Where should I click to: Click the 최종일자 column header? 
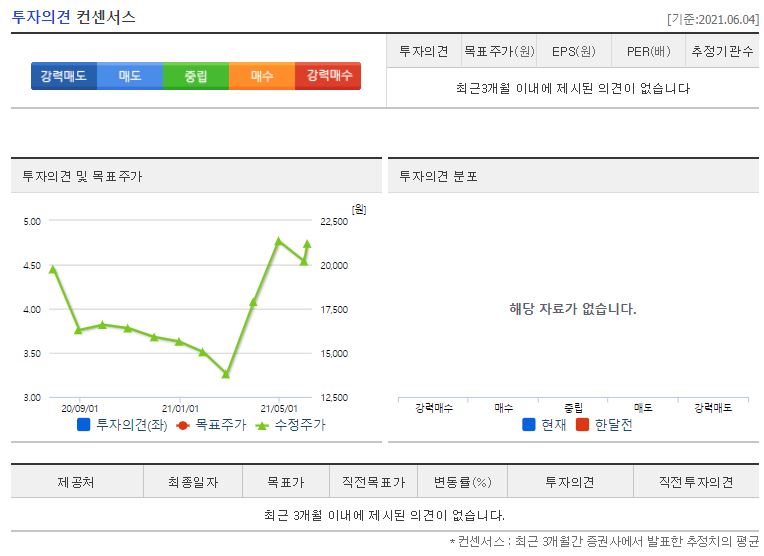[193, 482]
